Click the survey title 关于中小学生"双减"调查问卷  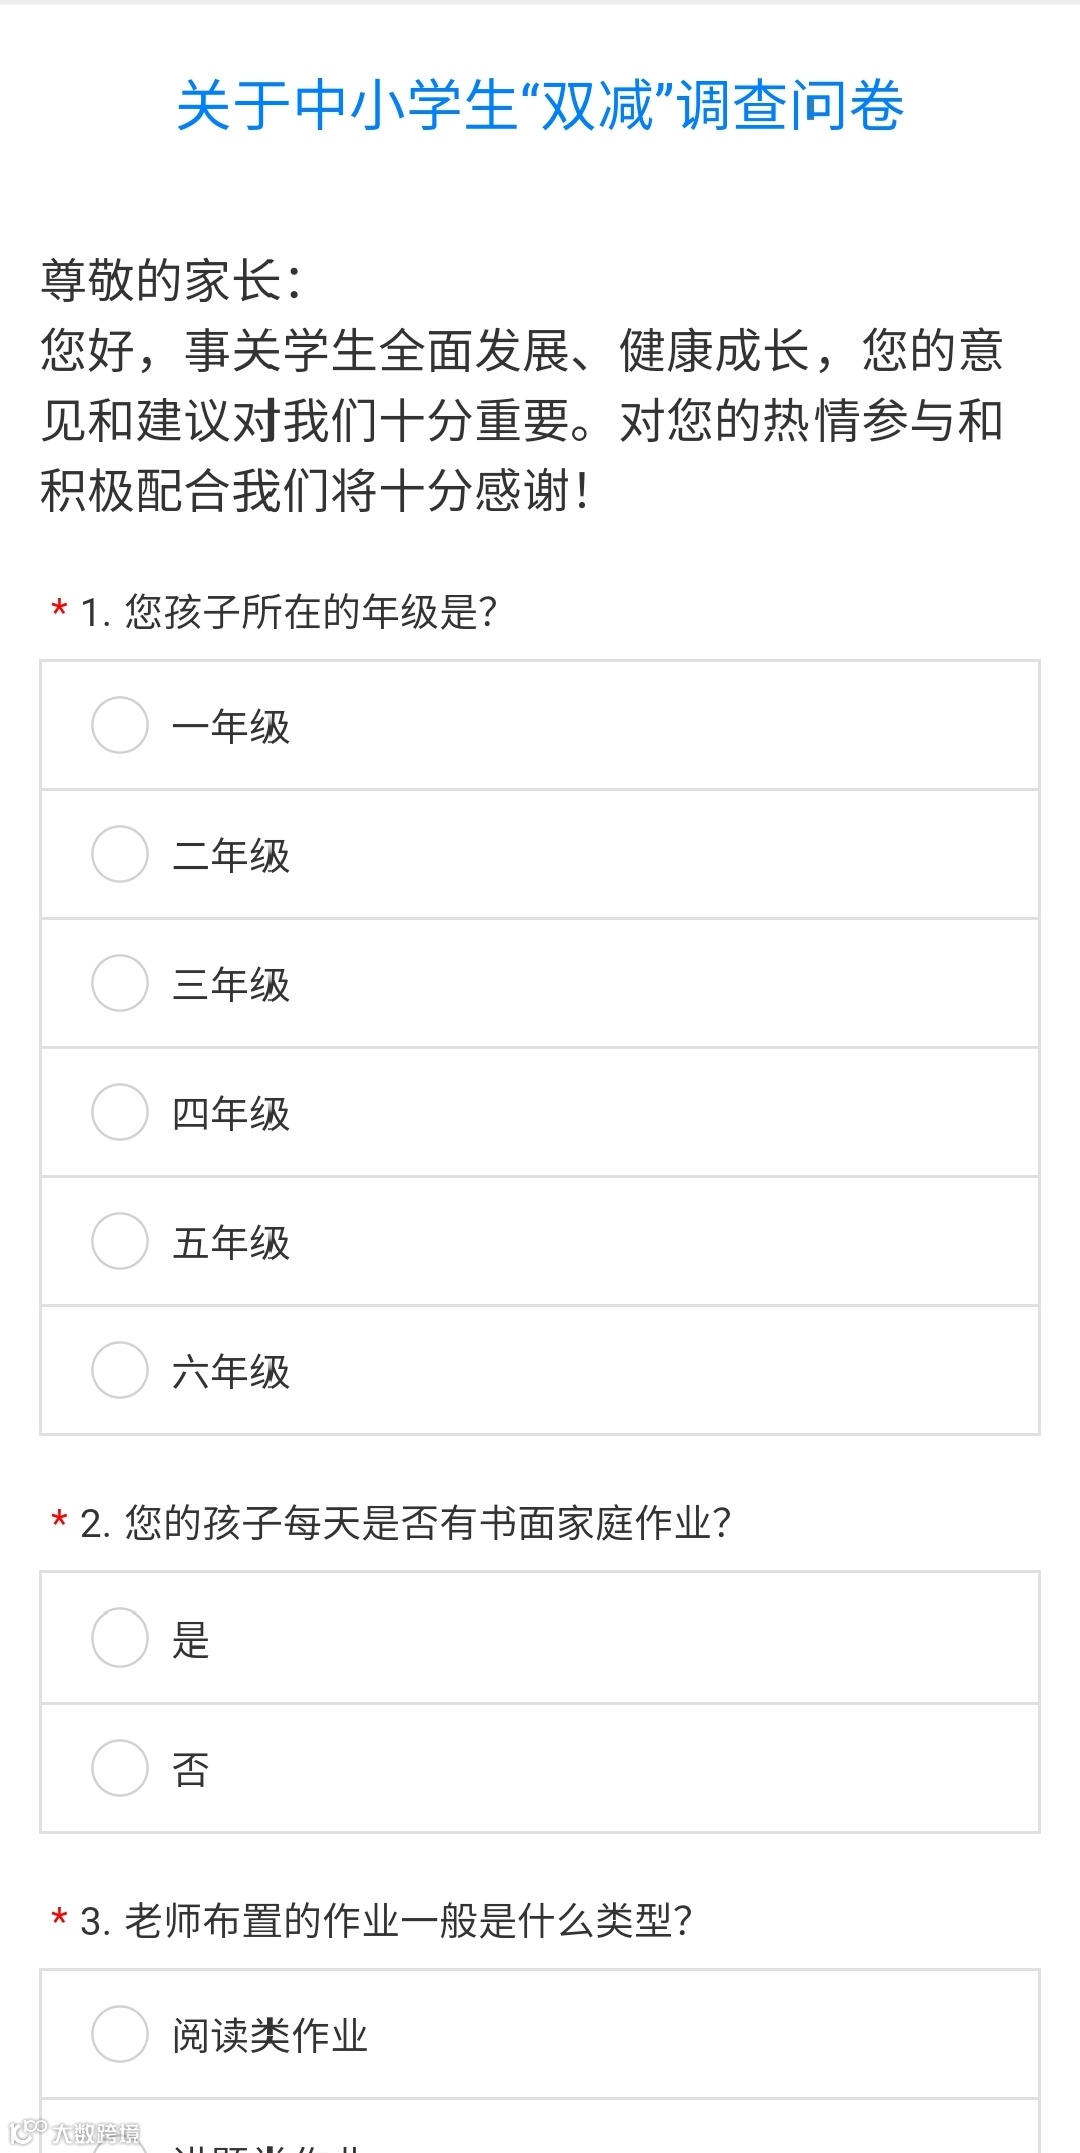540,105
